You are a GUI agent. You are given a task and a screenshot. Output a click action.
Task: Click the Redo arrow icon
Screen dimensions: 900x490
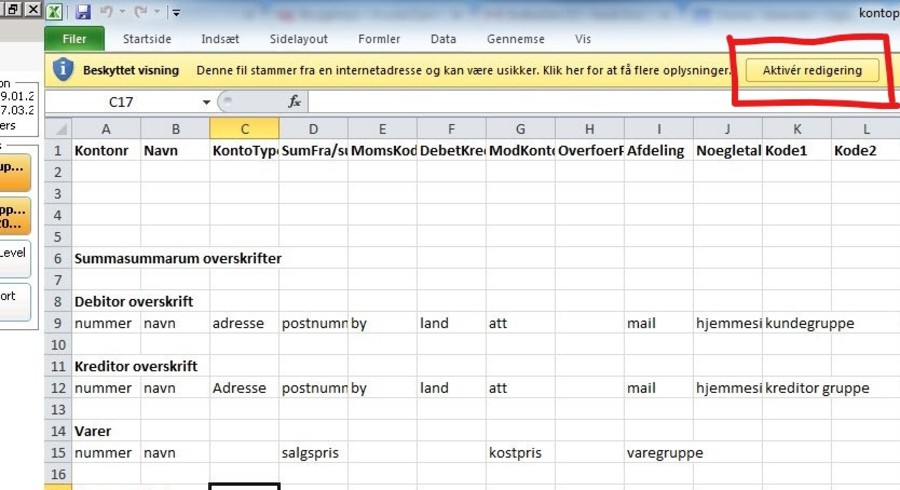(x=141, y=11)
